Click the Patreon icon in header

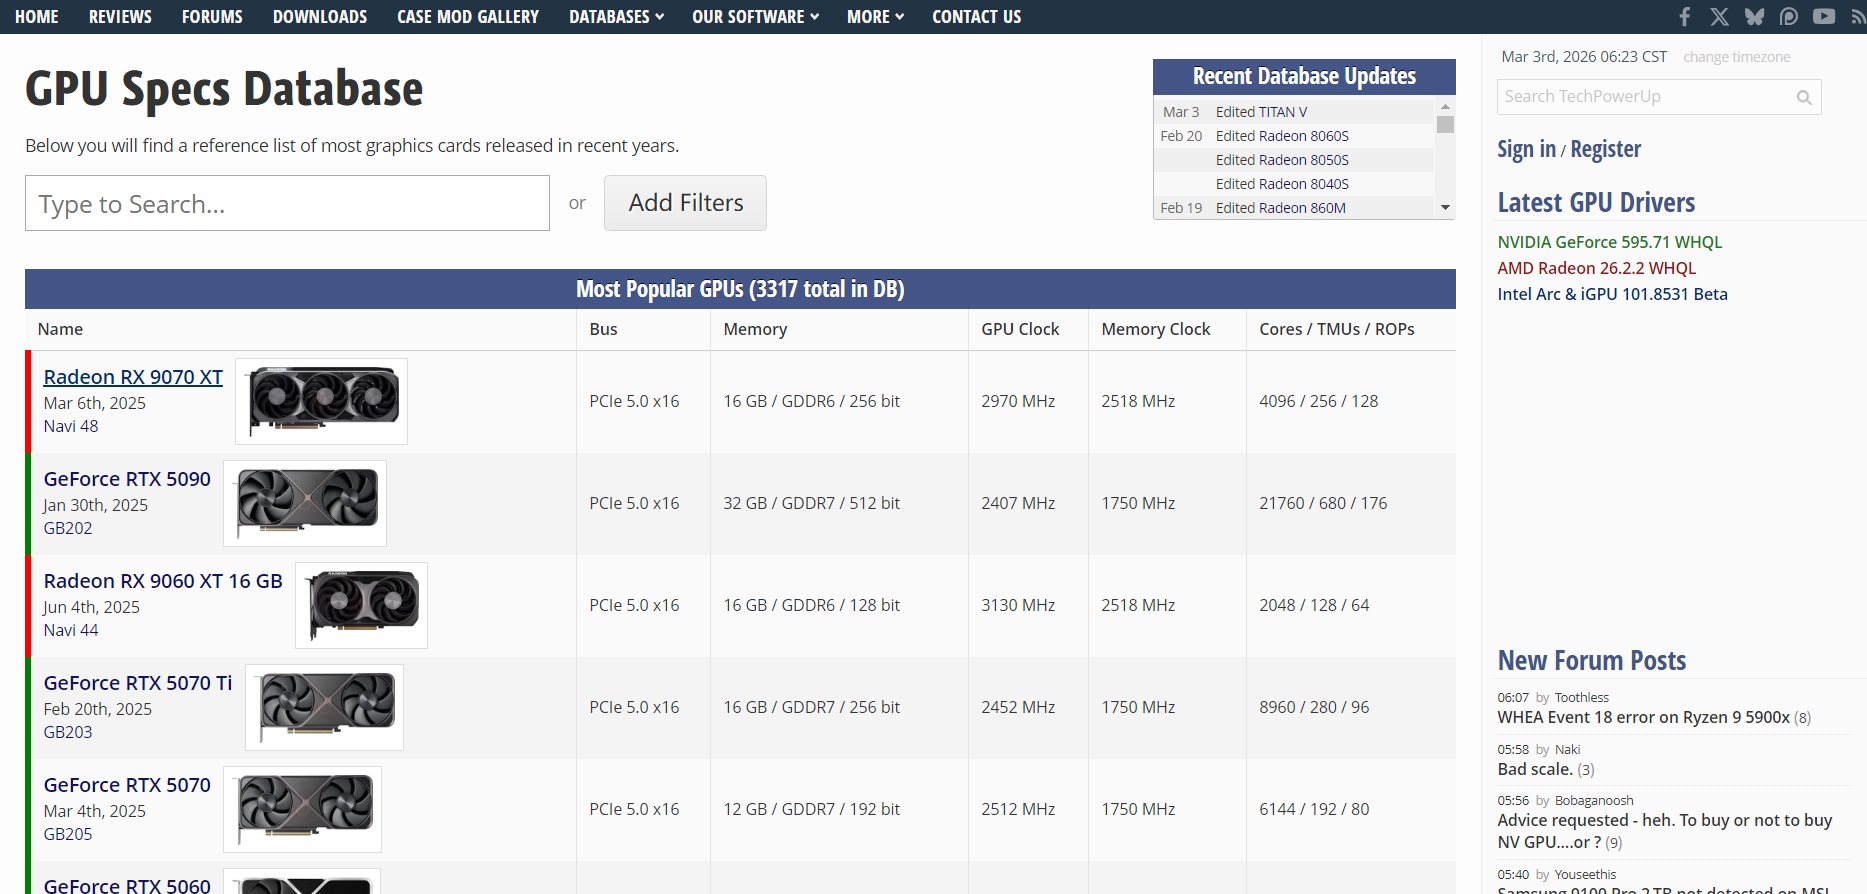1789,17
